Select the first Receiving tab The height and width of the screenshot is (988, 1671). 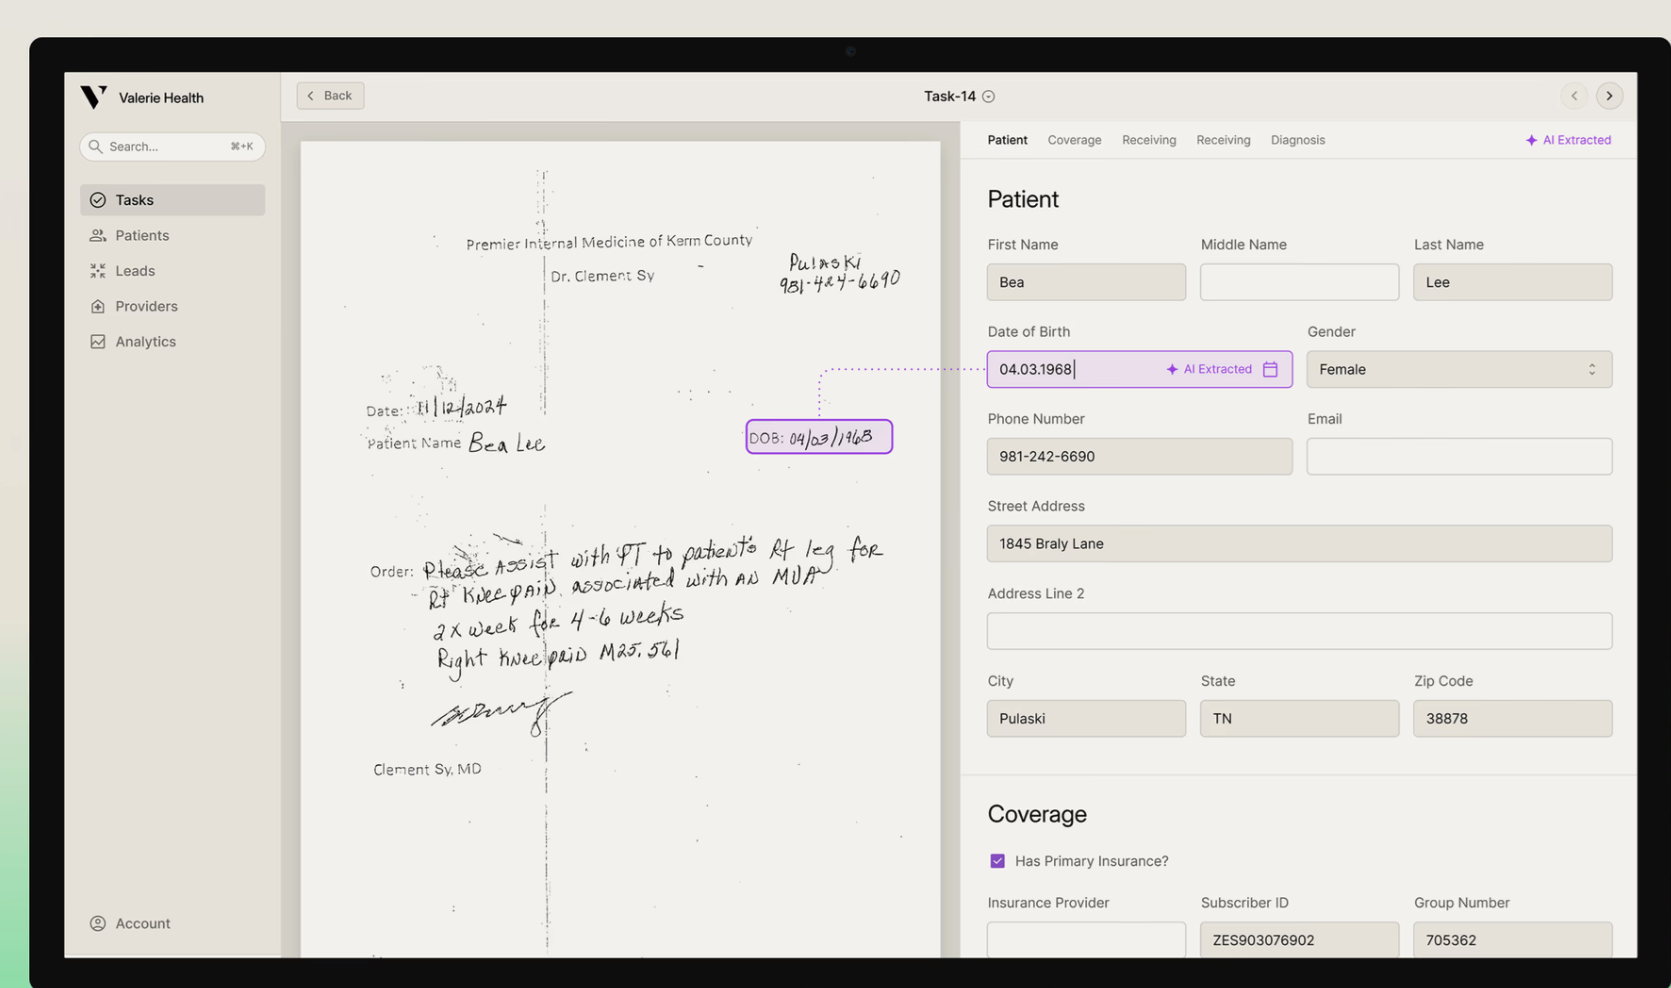[1148, 140]
